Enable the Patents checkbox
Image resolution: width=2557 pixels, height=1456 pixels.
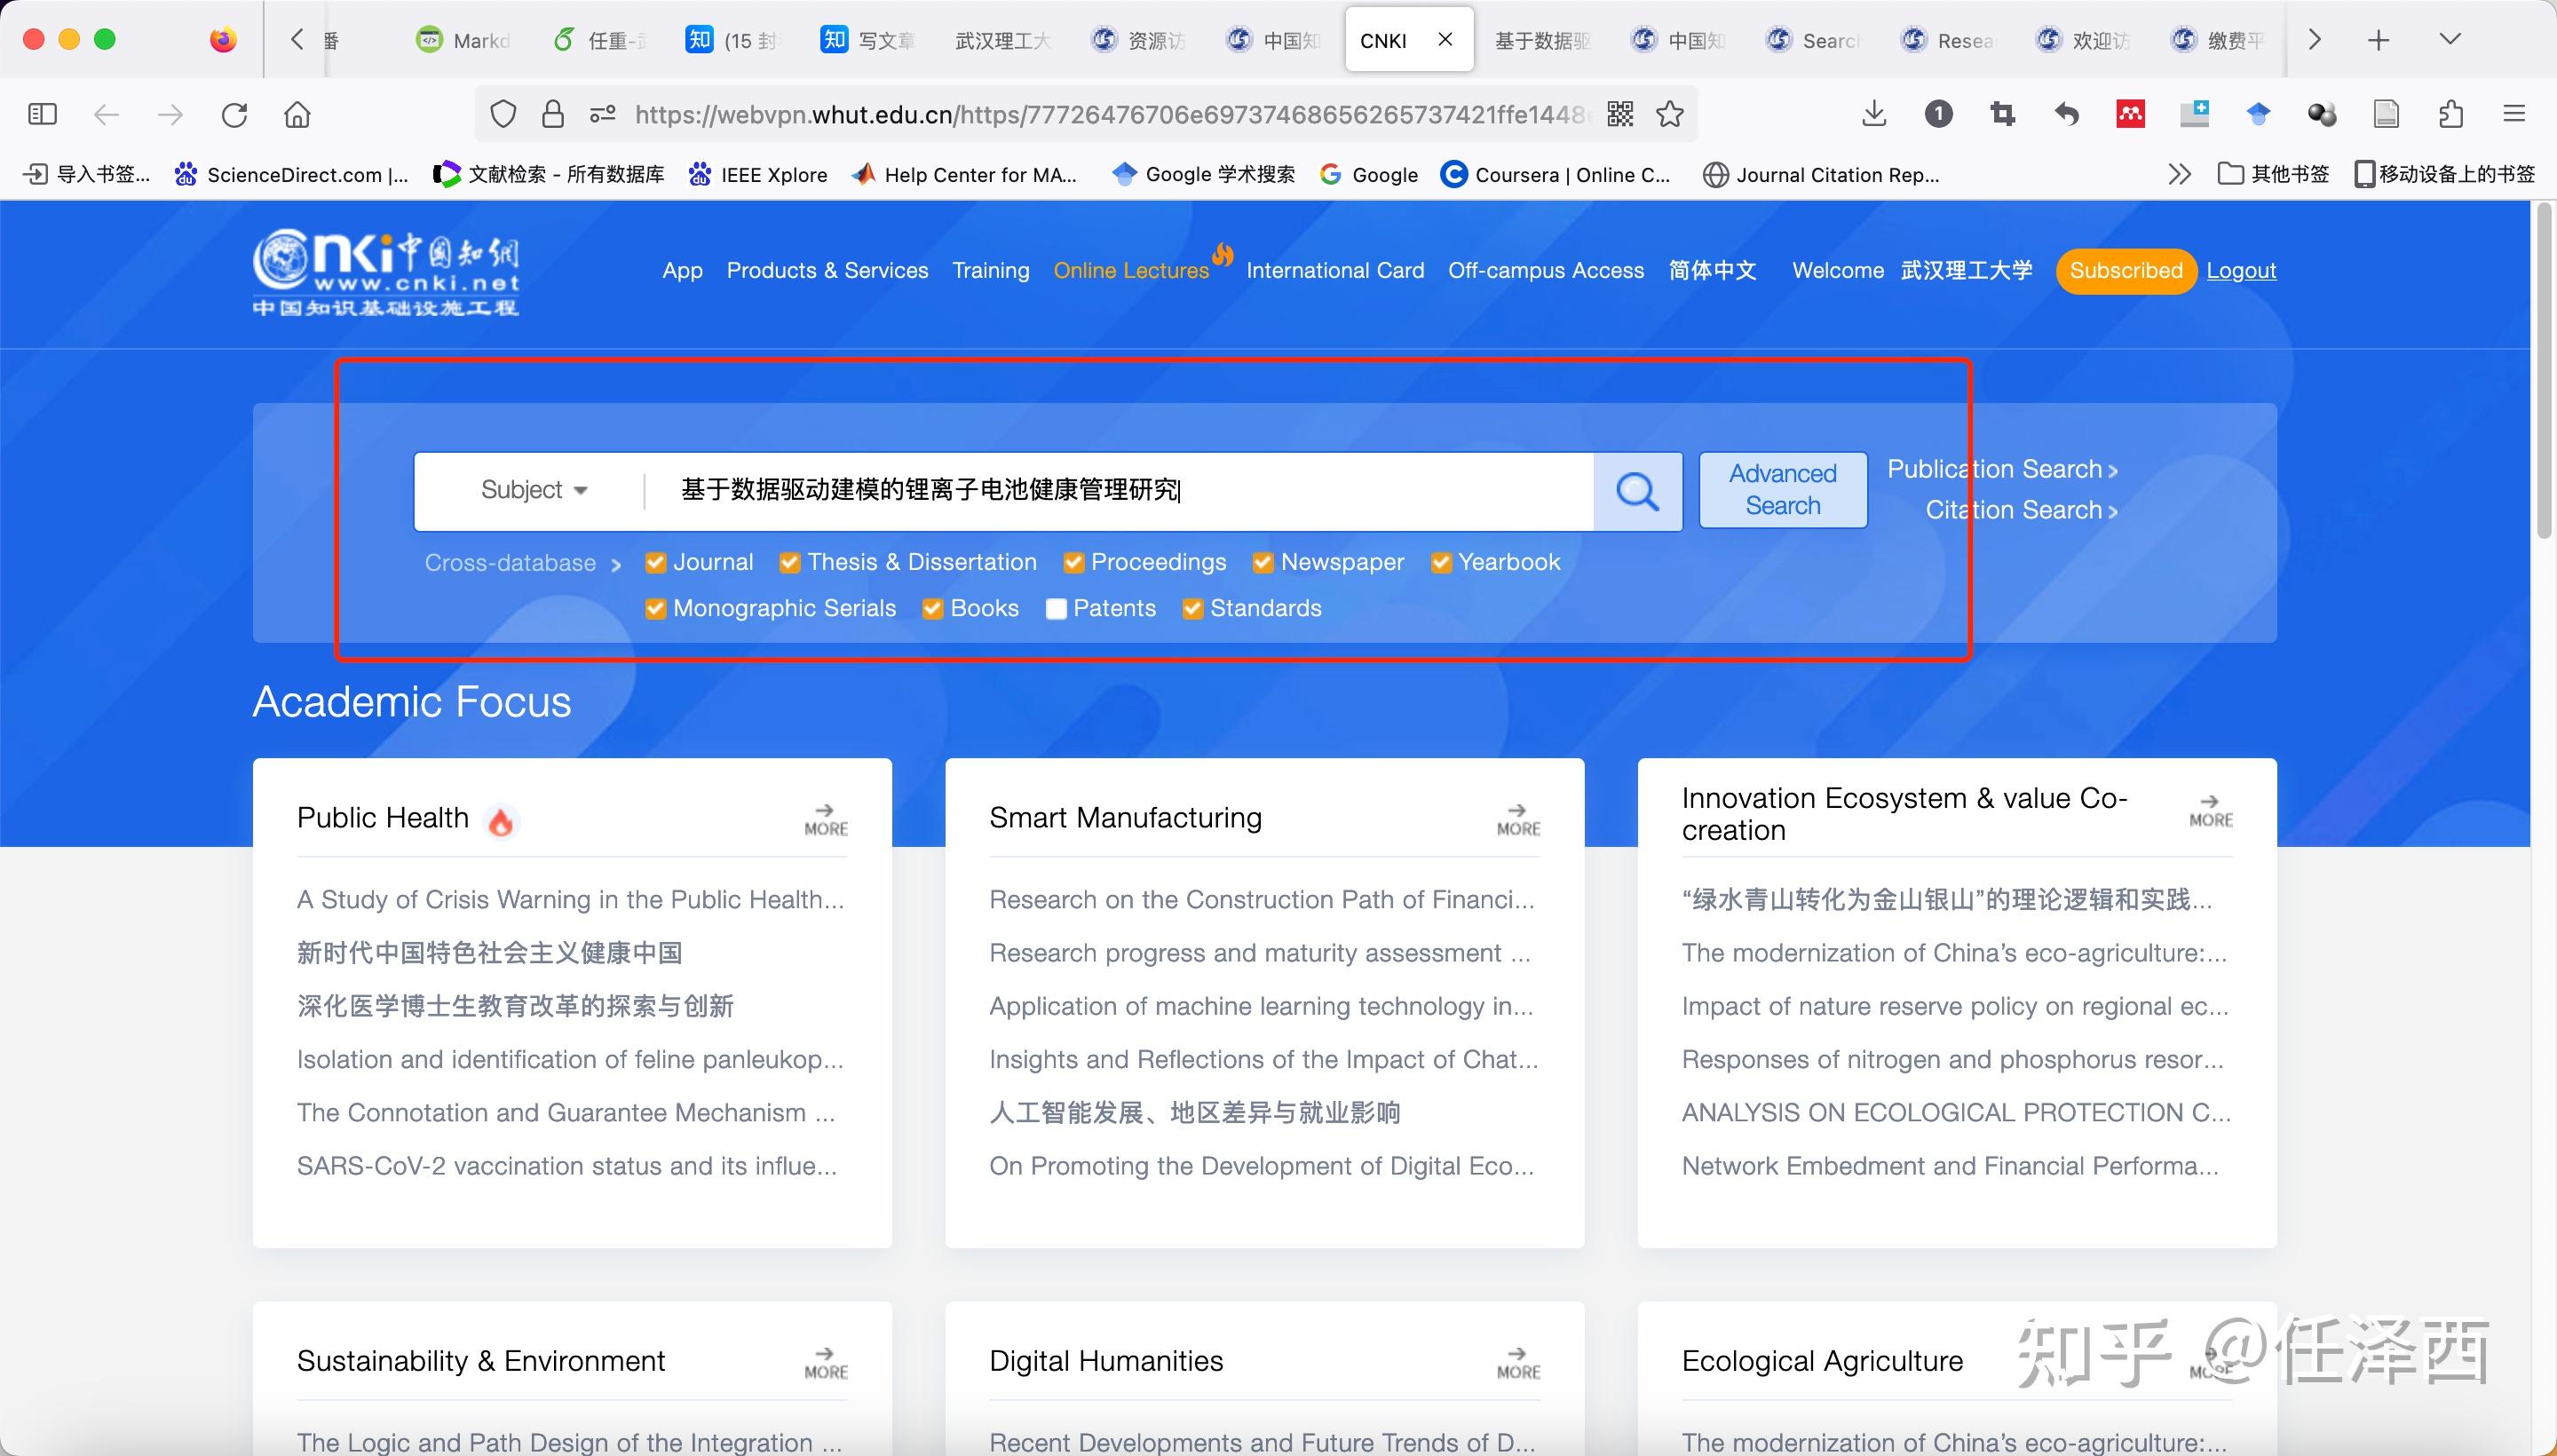pos(1056,609)
